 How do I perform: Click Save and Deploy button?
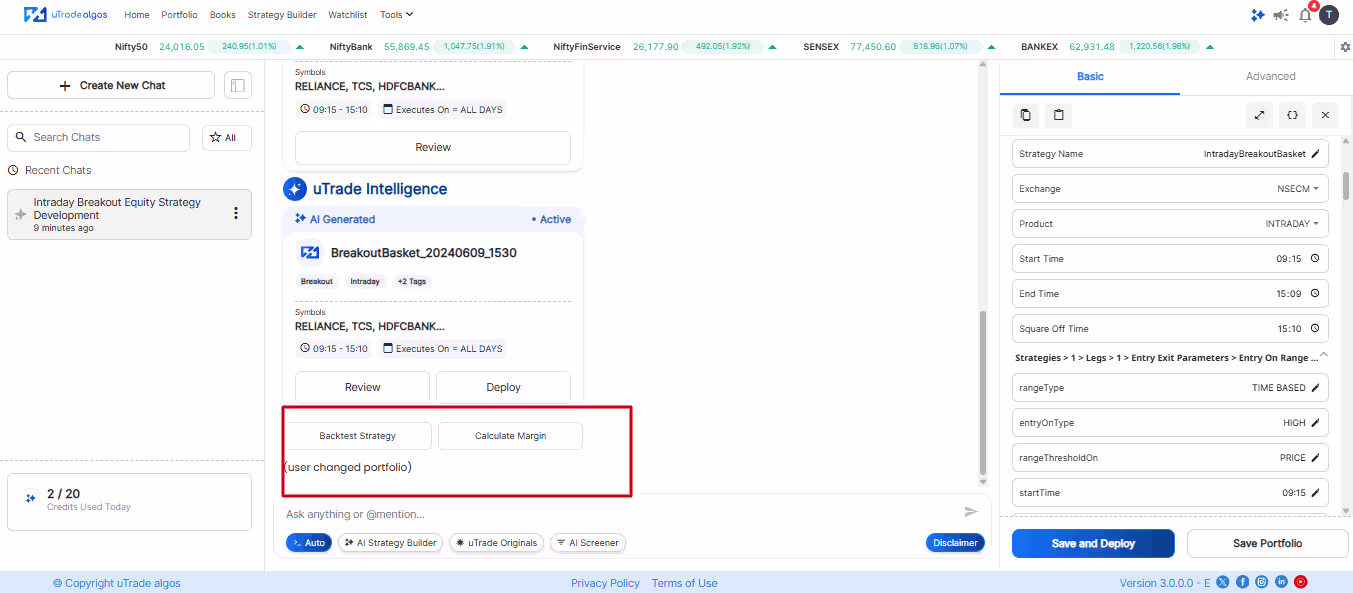(1093, 543)
